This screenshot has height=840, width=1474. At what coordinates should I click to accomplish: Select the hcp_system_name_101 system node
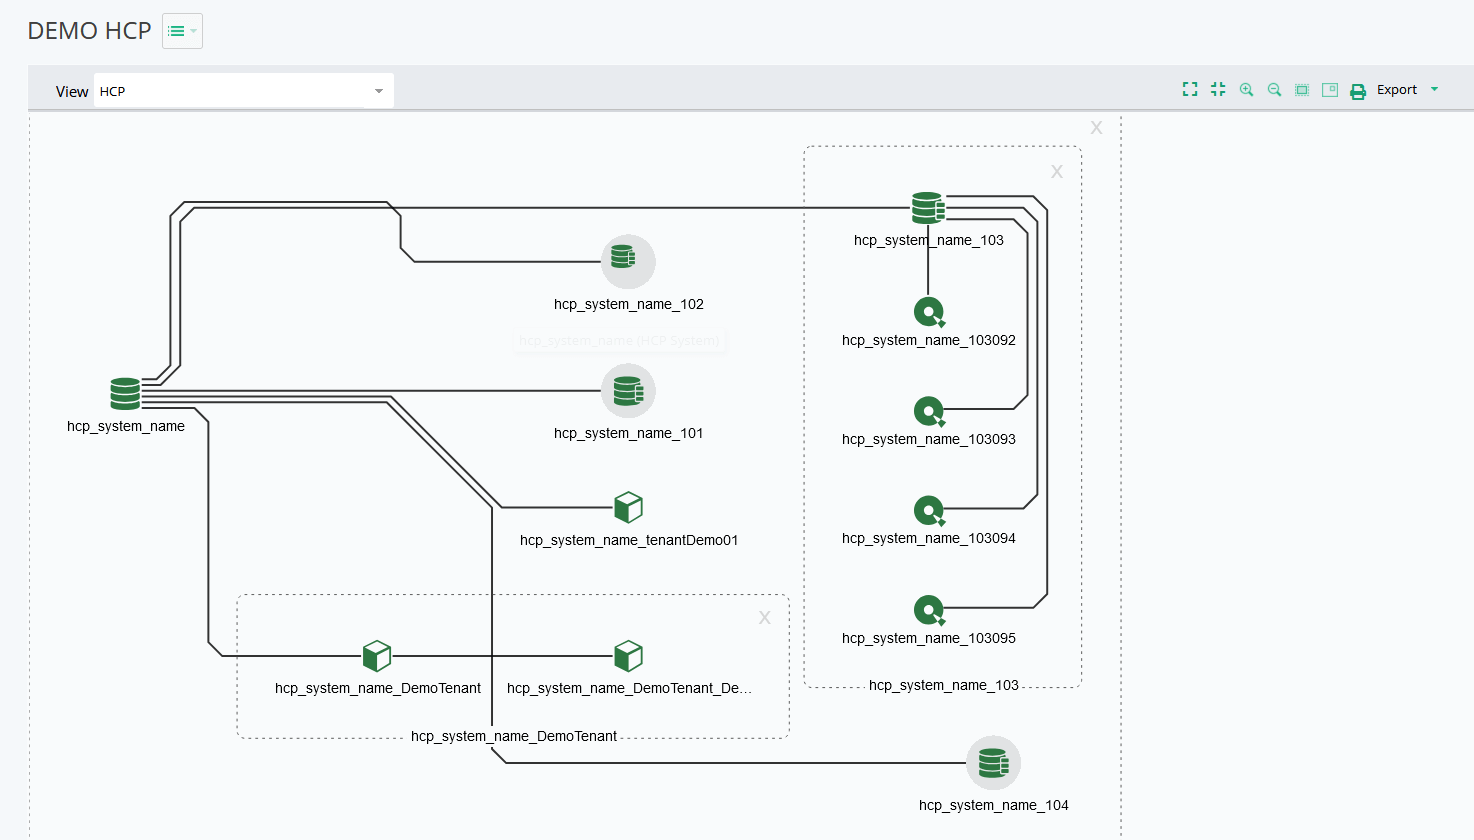[x=628, y=390]
